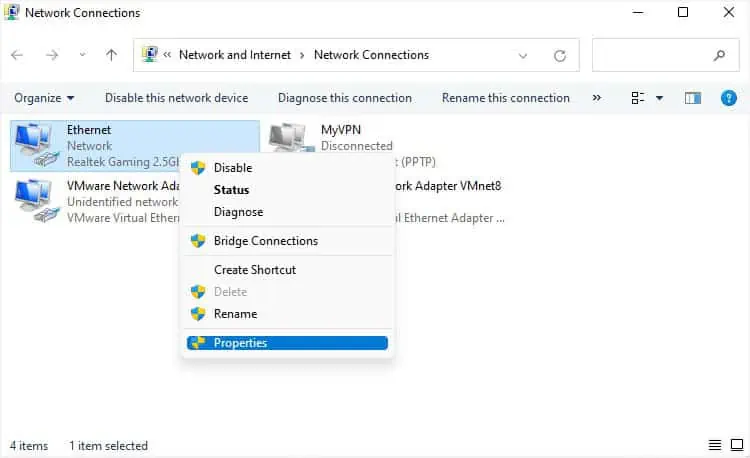750x458 pixels.
Task: Click the shield icon beside Properties
Action: pyautogui.click(x=198, y=343)
